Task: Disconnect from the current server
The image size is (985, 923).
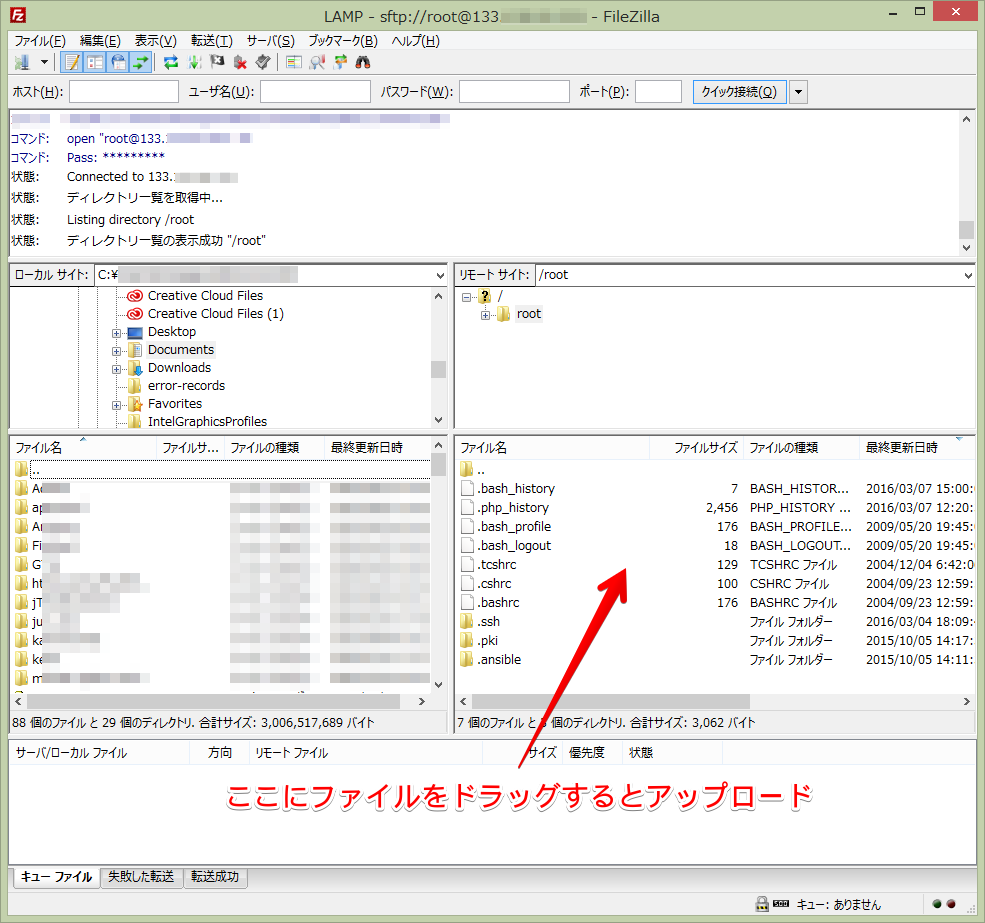Action: pyautogui.click(x=242, y=61)
